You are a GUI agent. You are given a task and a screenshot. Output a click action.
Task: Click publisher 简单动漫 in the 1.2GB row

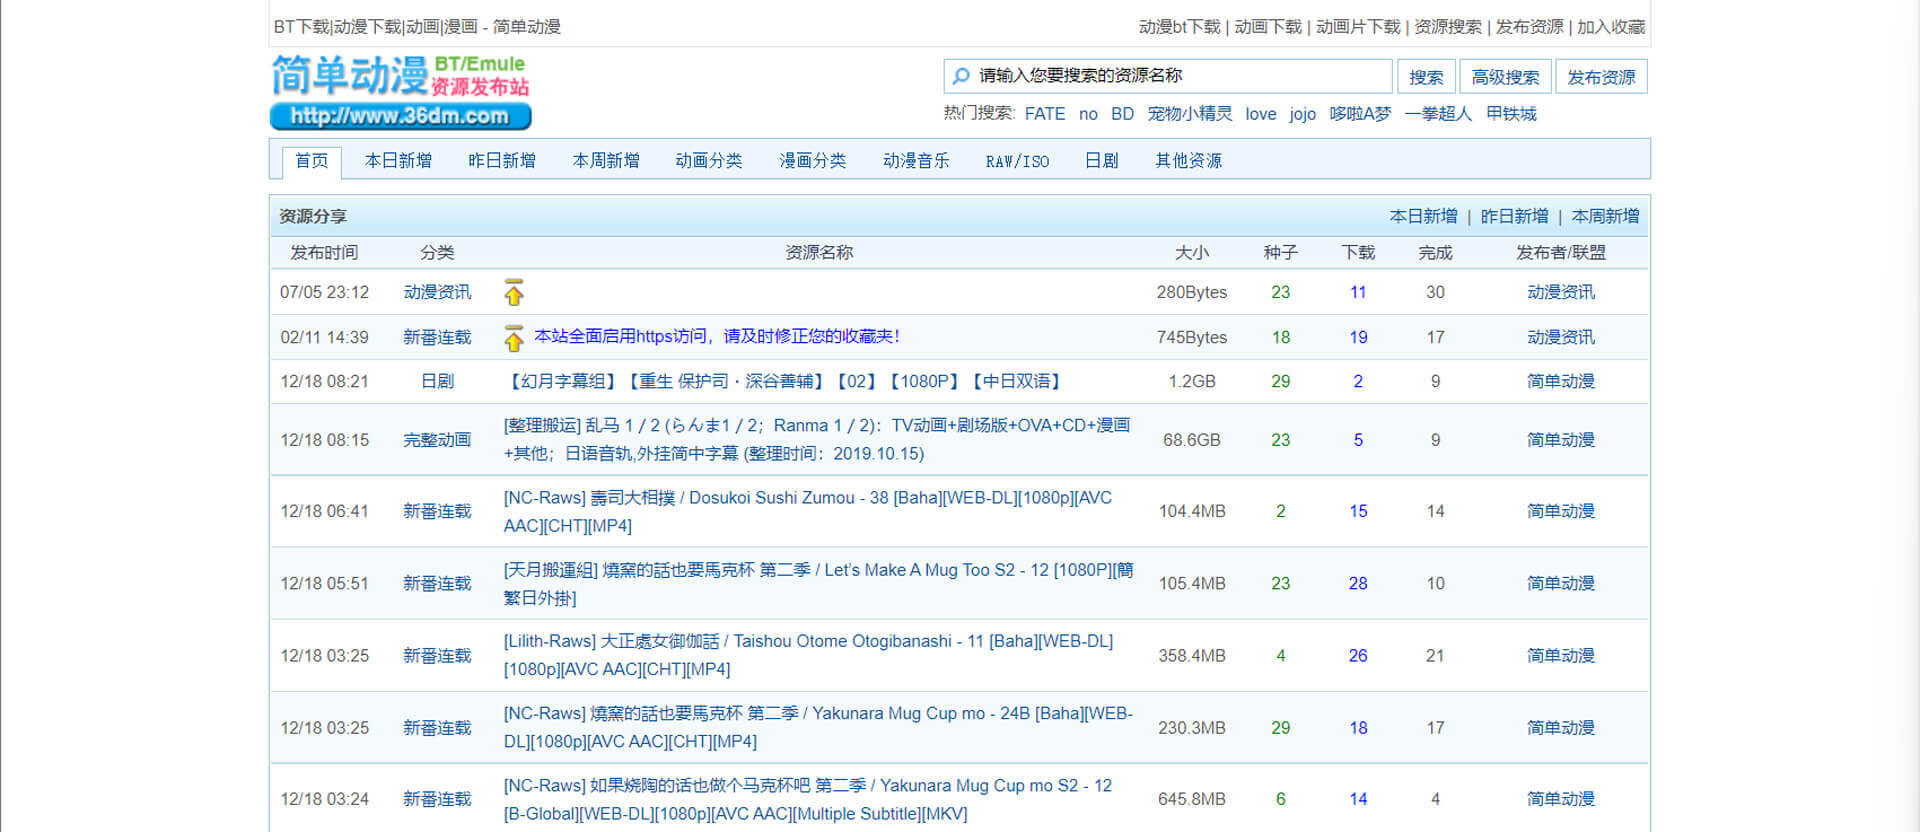point(1561,381)
